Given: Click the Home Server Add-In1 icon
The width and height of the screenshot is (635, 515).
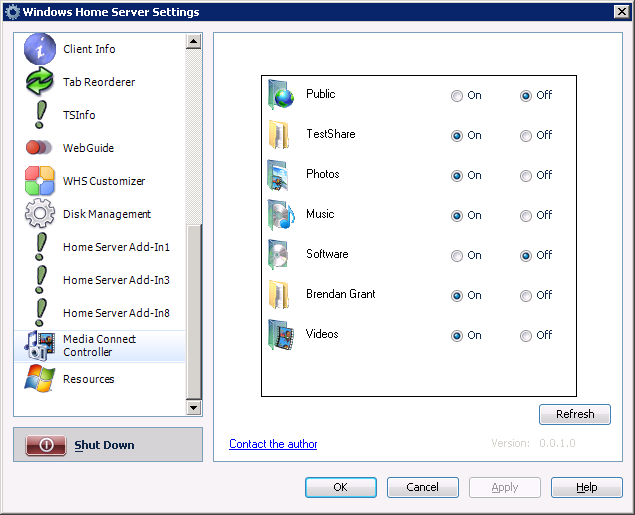Looking at the screenshot, I should pos(40,247).
